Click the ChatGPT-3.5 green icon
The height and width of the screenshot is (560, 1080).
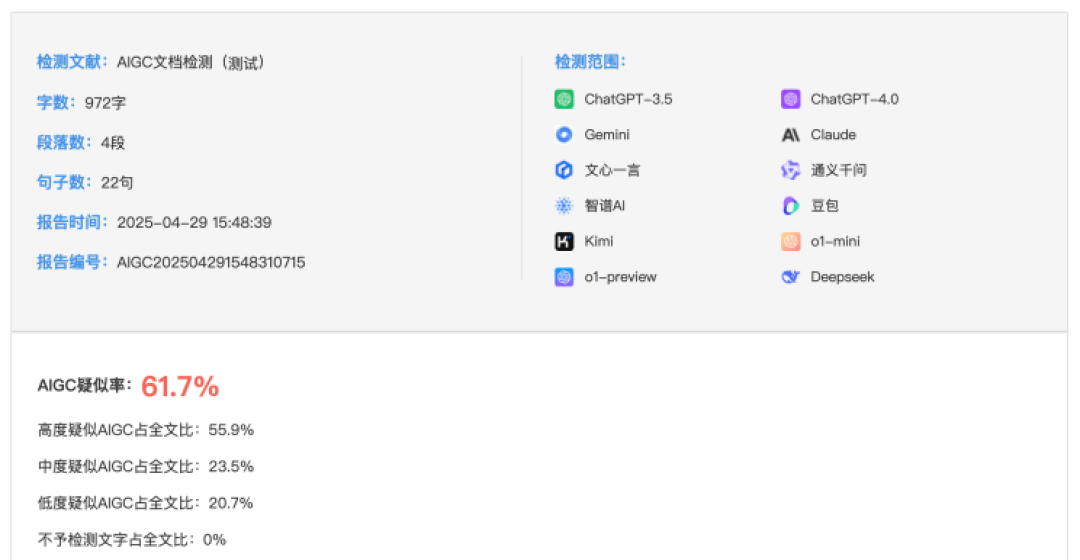pyautogui.click(x=564, y=99)
